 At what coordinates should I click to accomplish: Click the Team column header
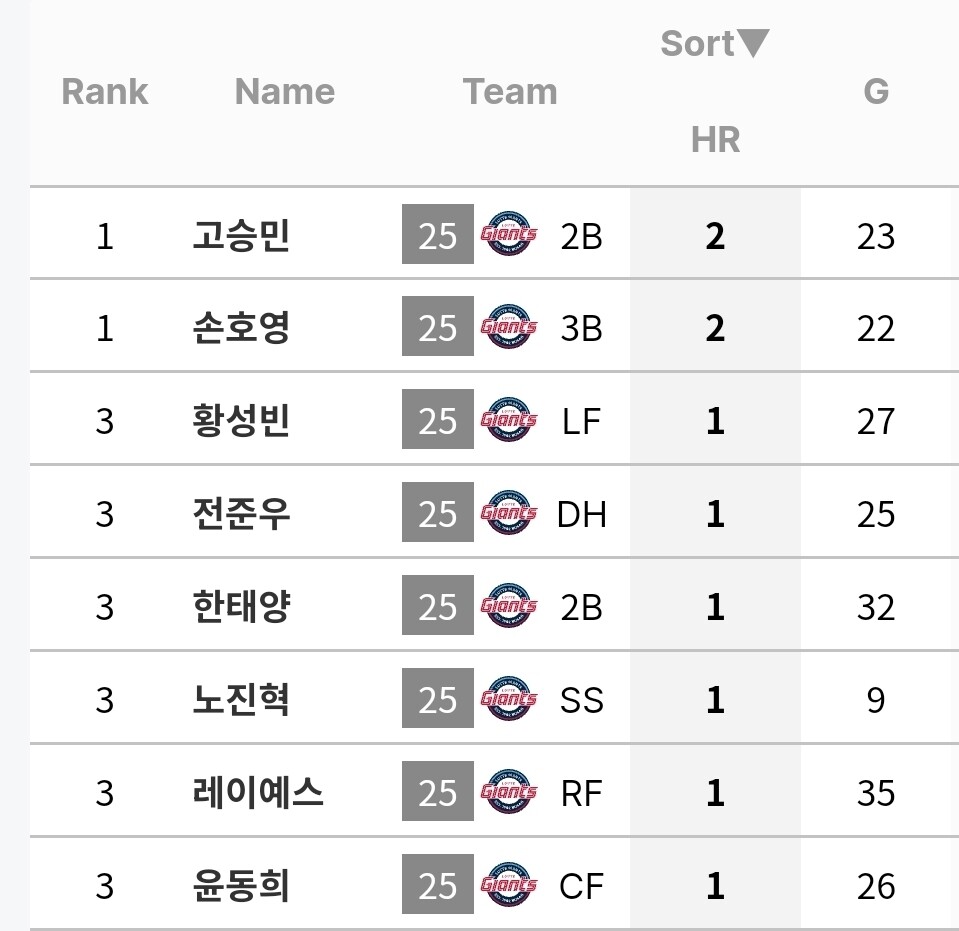click(x=509, y=92)
